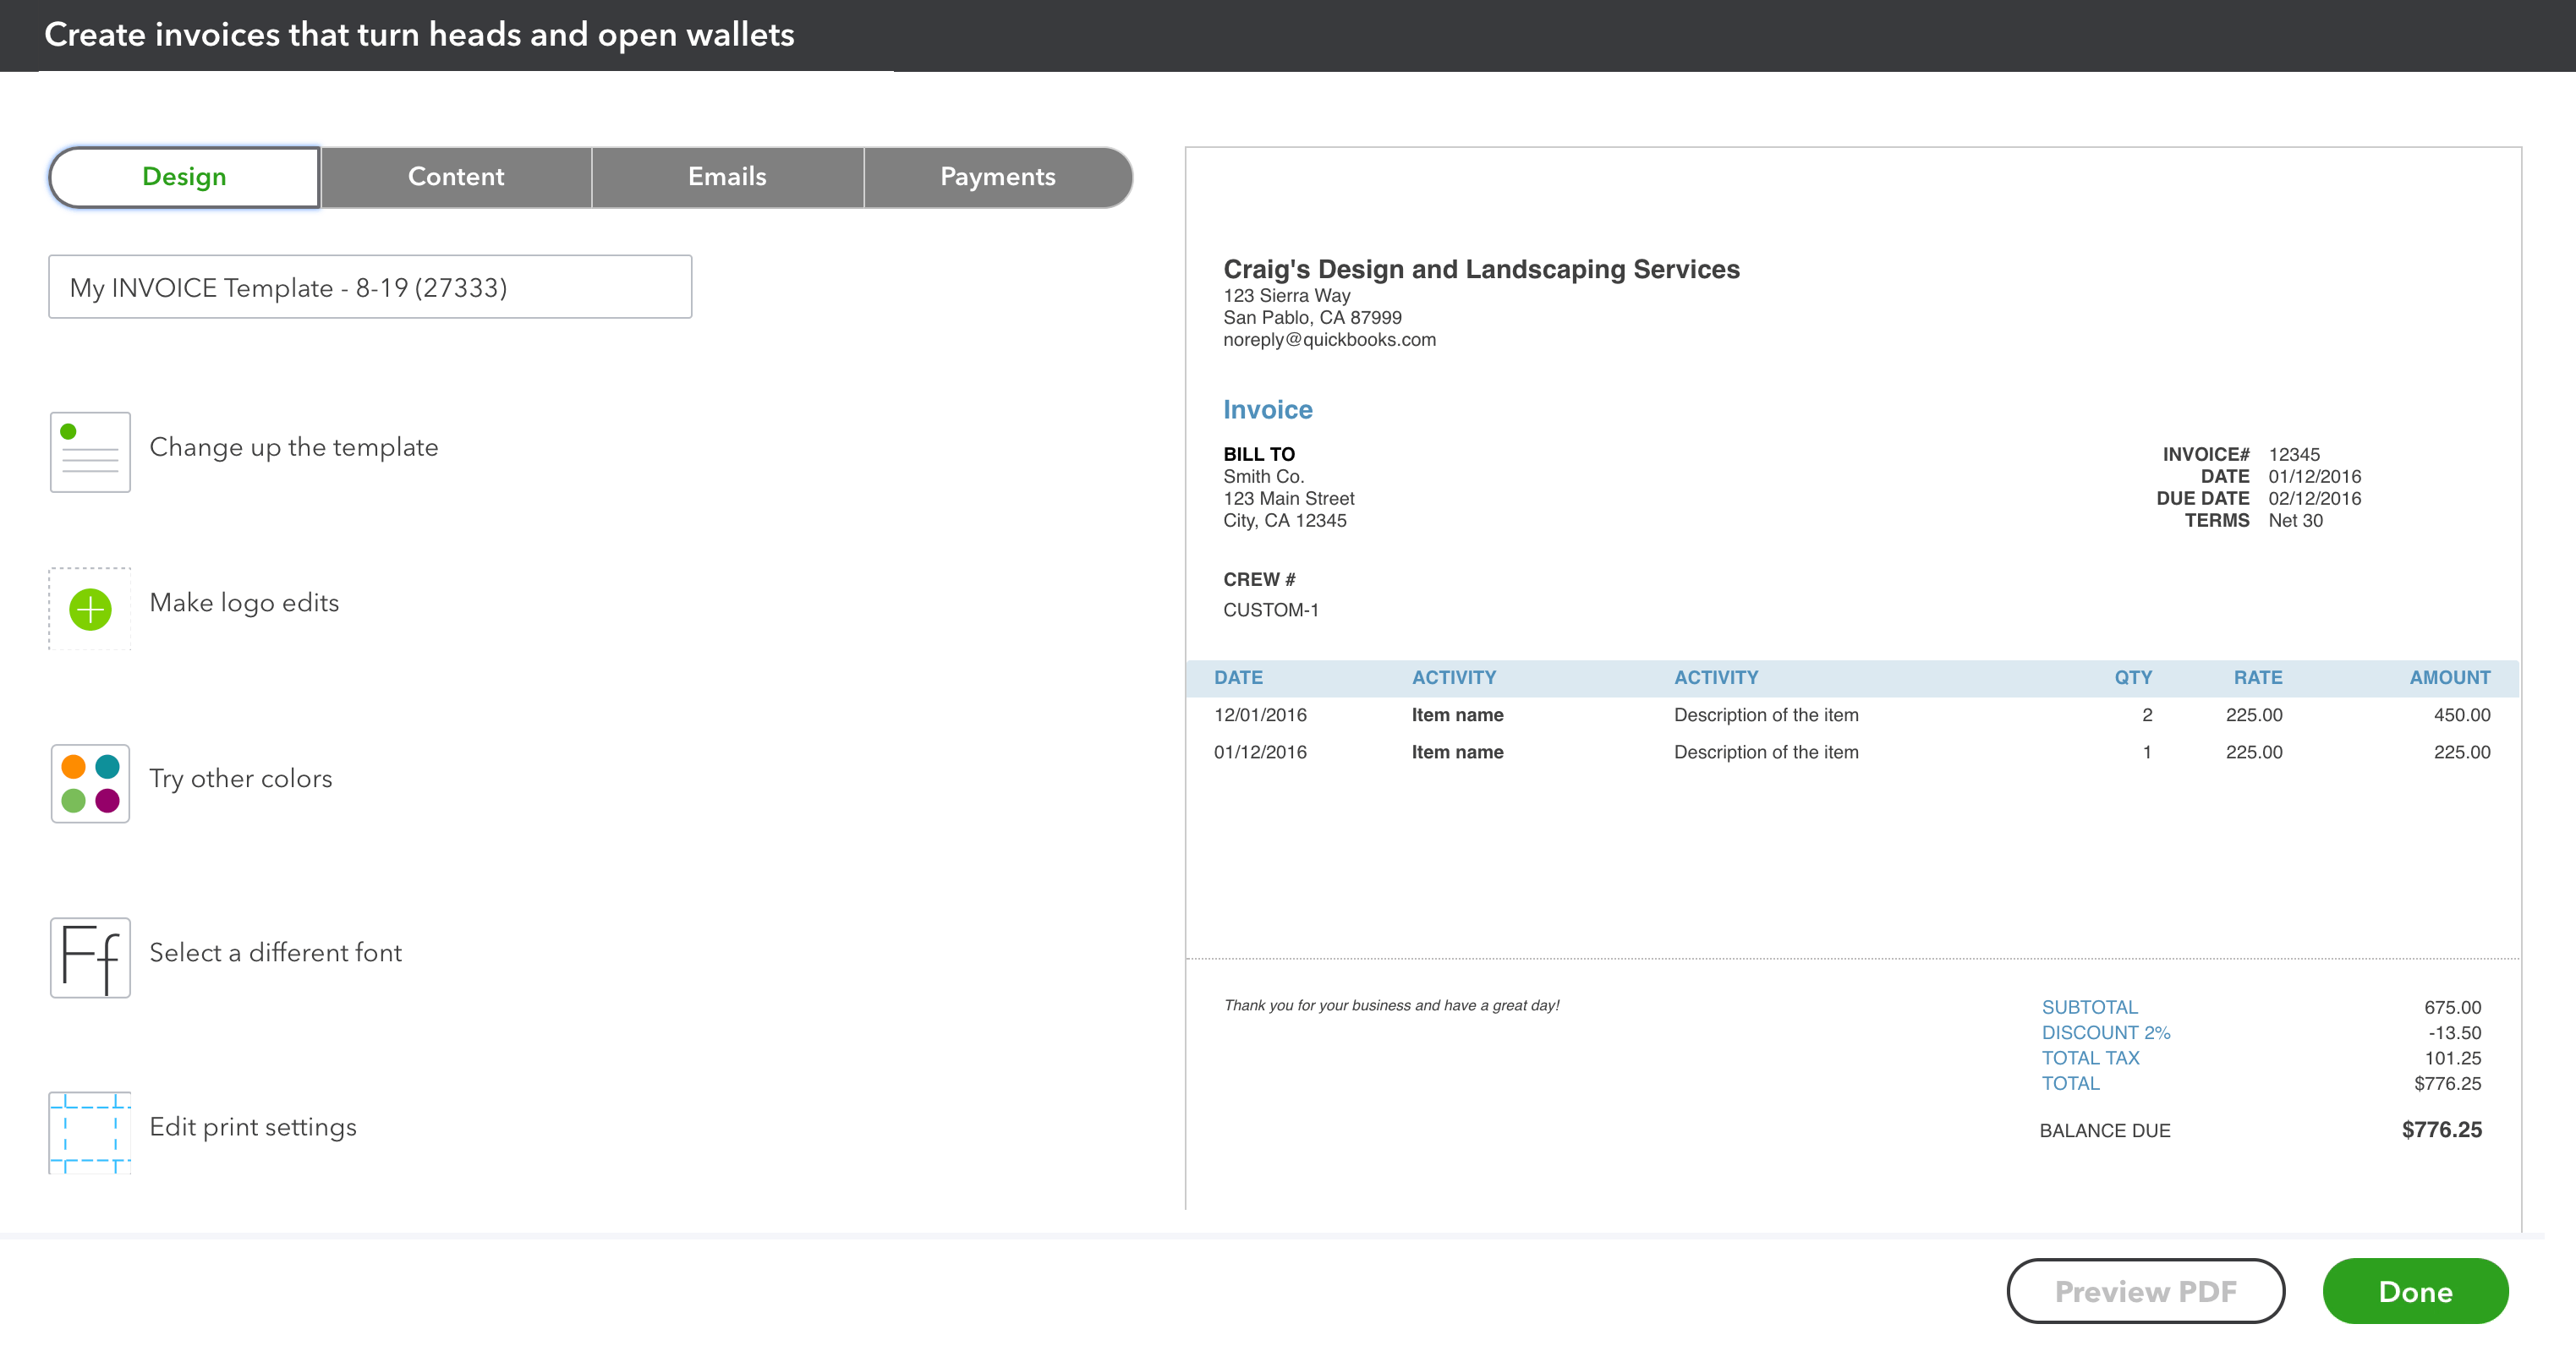Open the Design tab
Viewport: 2576px width, 1346px height.
click(x=185, y=177)
